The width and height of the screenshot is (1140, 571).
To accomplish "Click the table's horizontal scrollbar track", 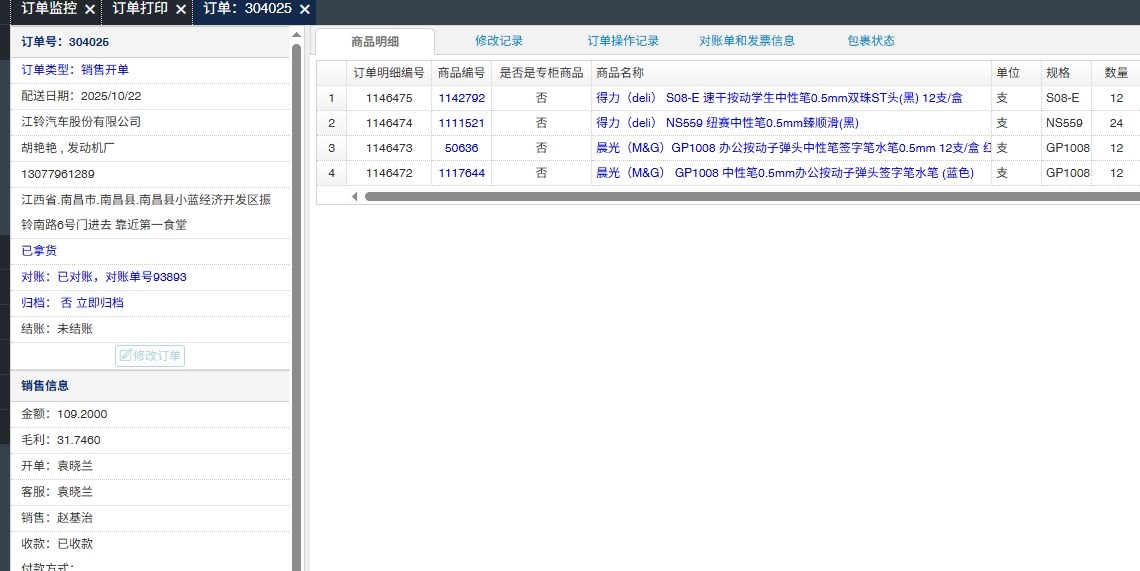I will [750, 196].
